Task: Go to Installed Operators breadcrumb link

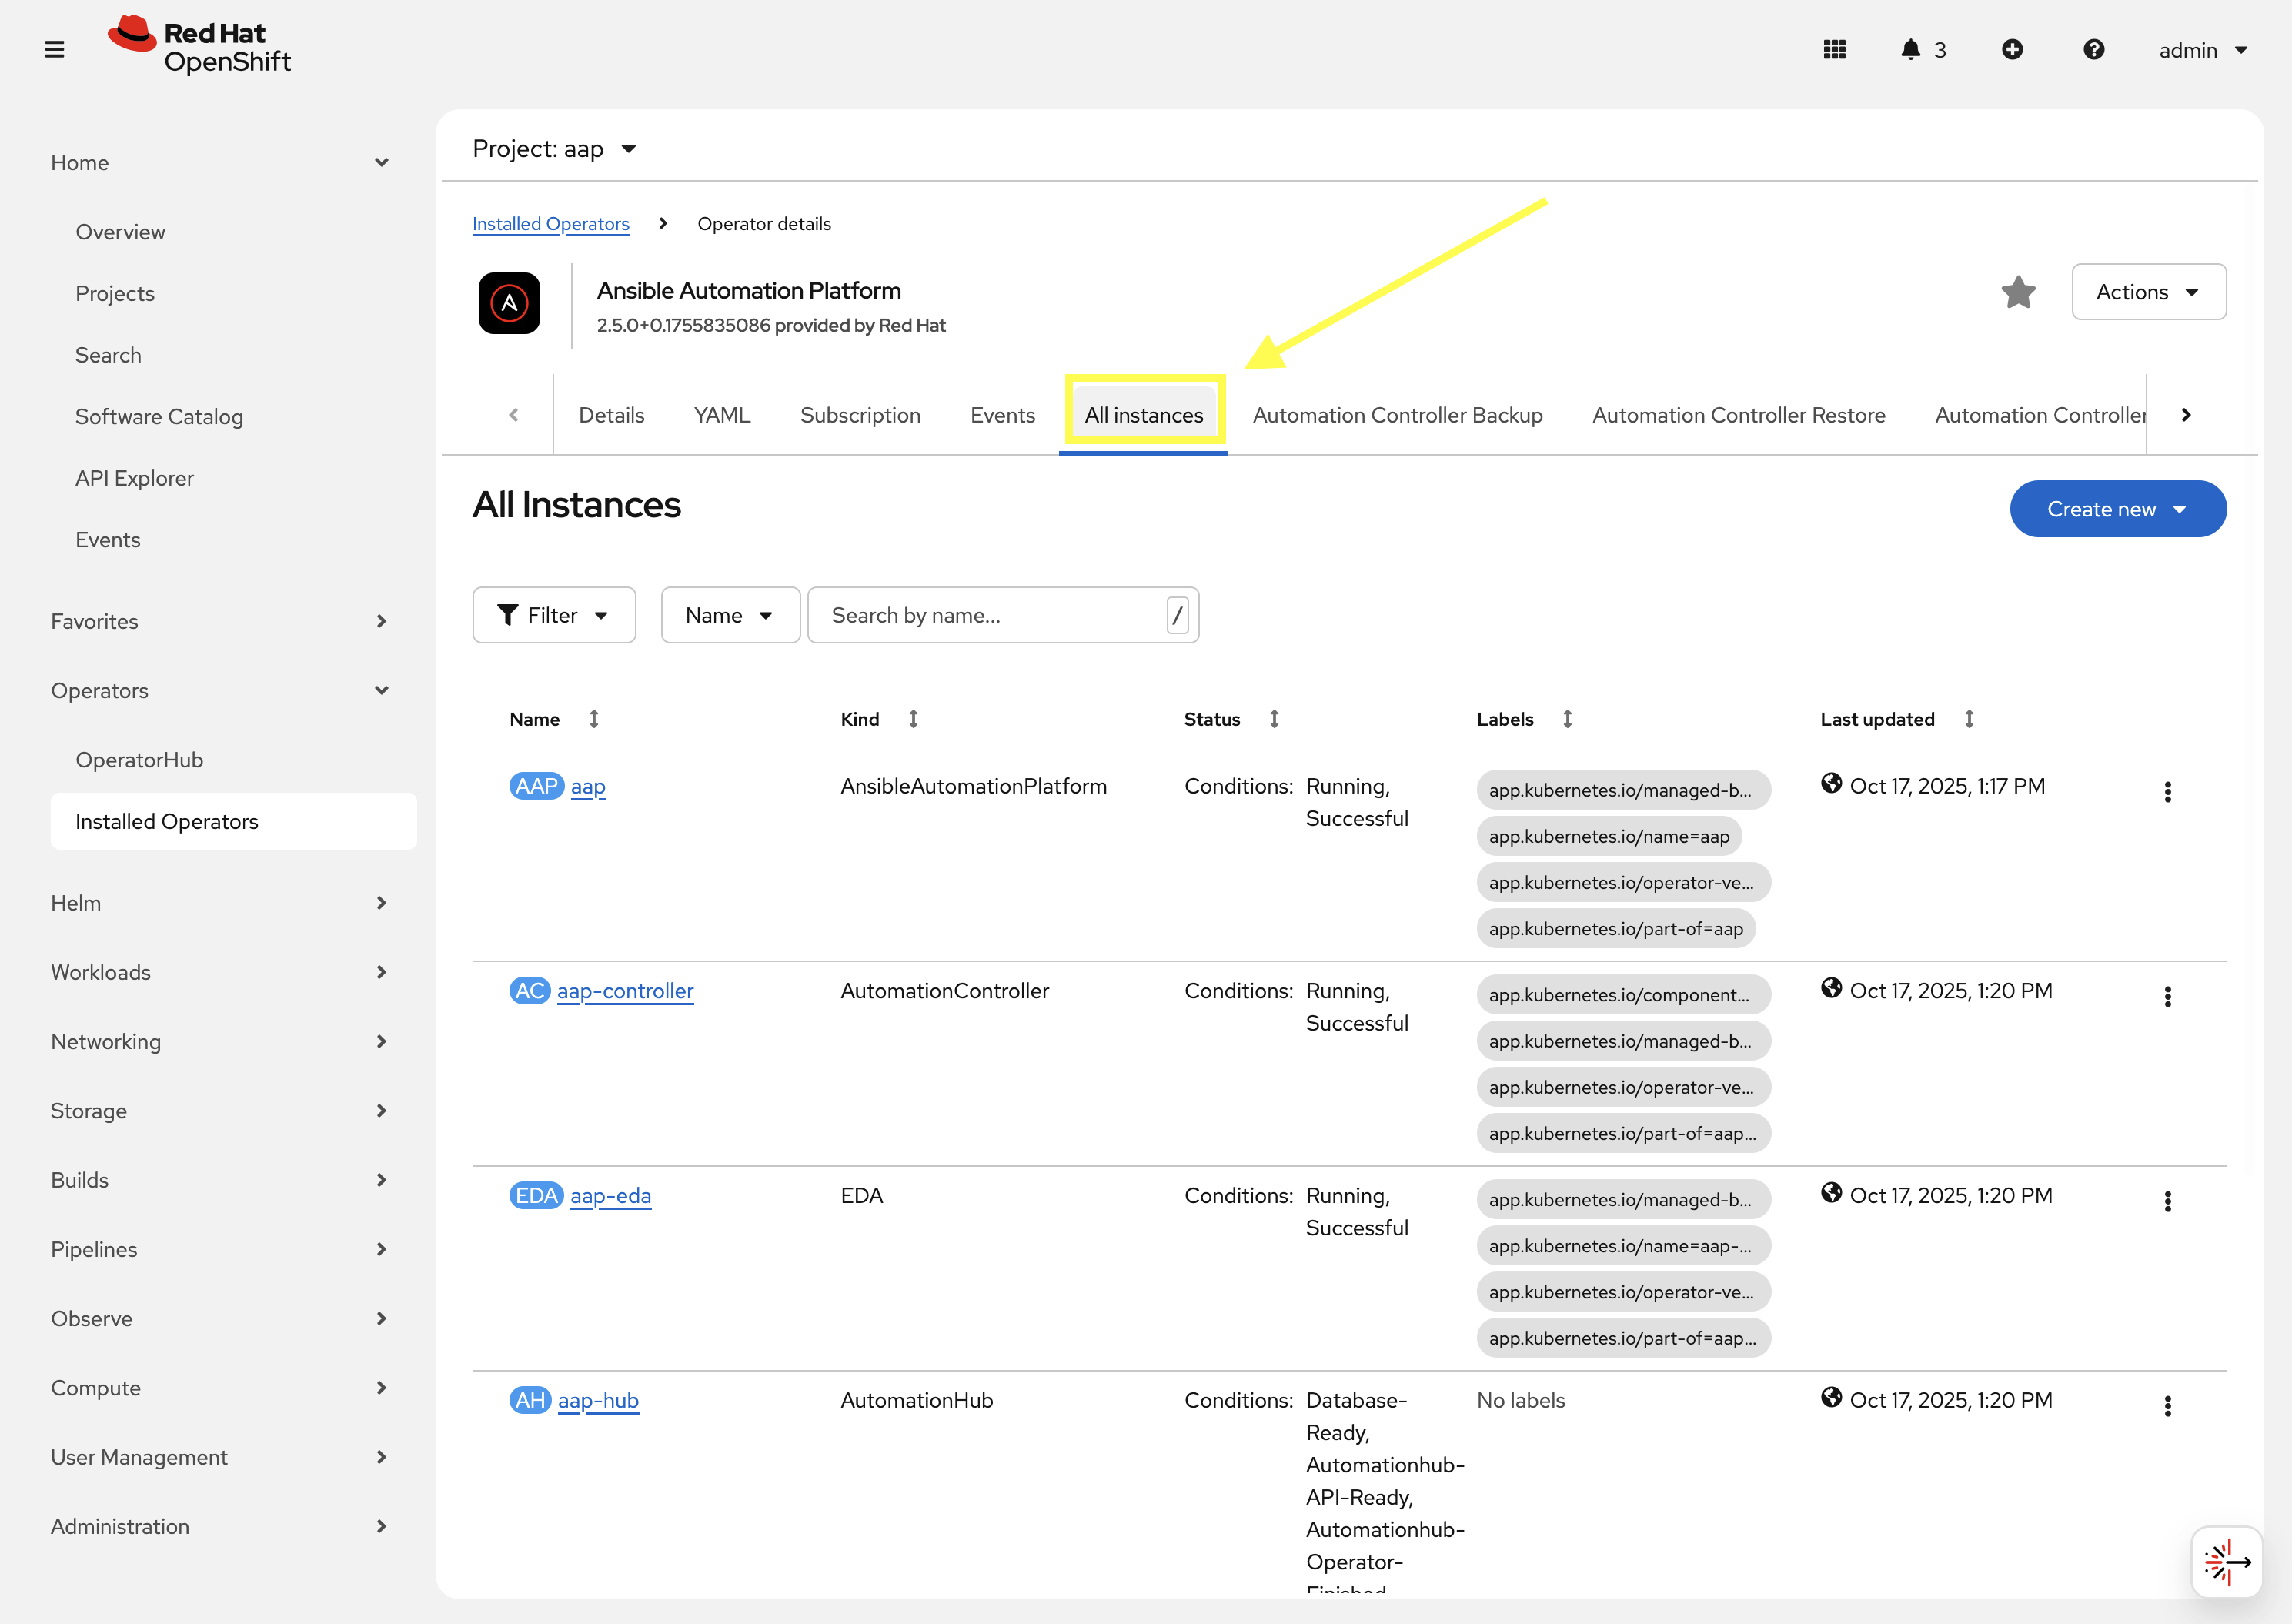Action: tap(550, 224)
